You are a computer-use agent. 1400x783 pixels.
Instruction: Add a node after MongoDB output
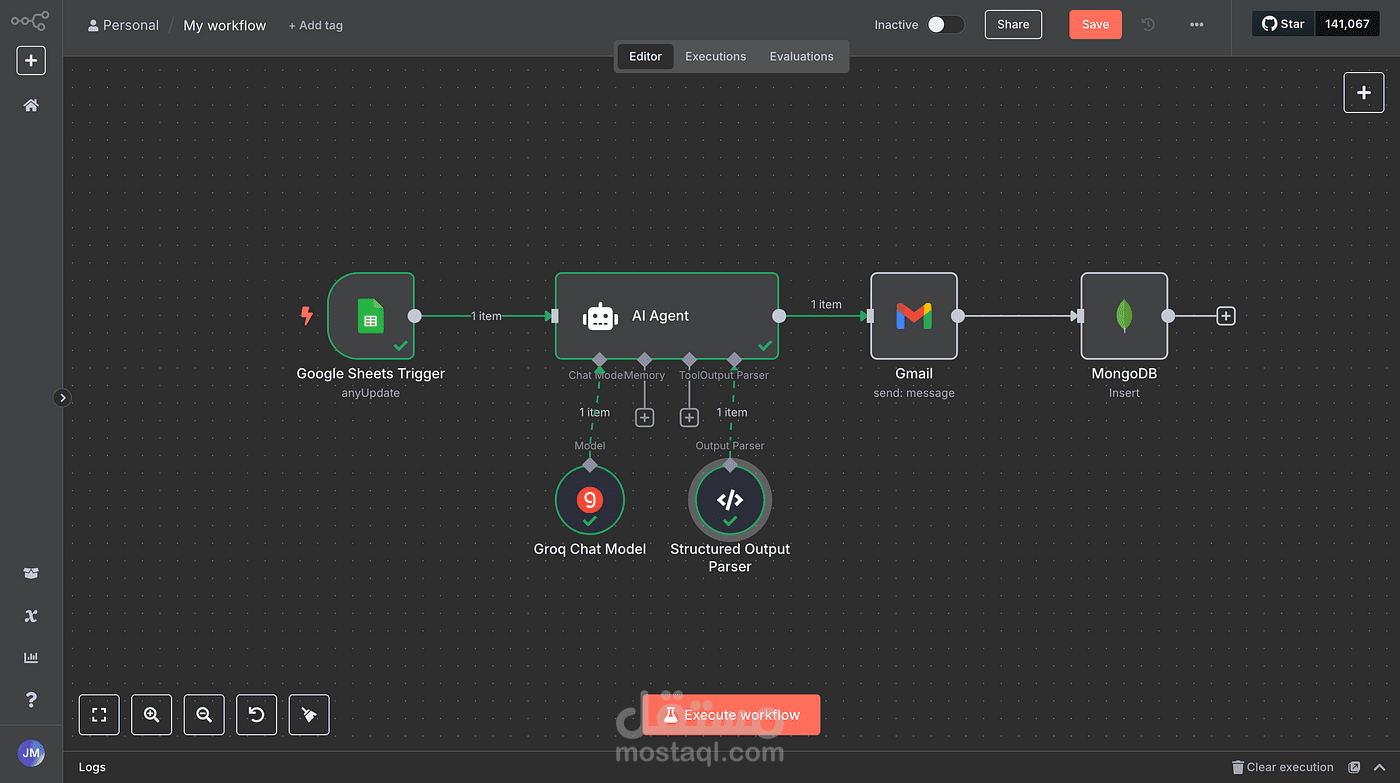[1226, 316]
